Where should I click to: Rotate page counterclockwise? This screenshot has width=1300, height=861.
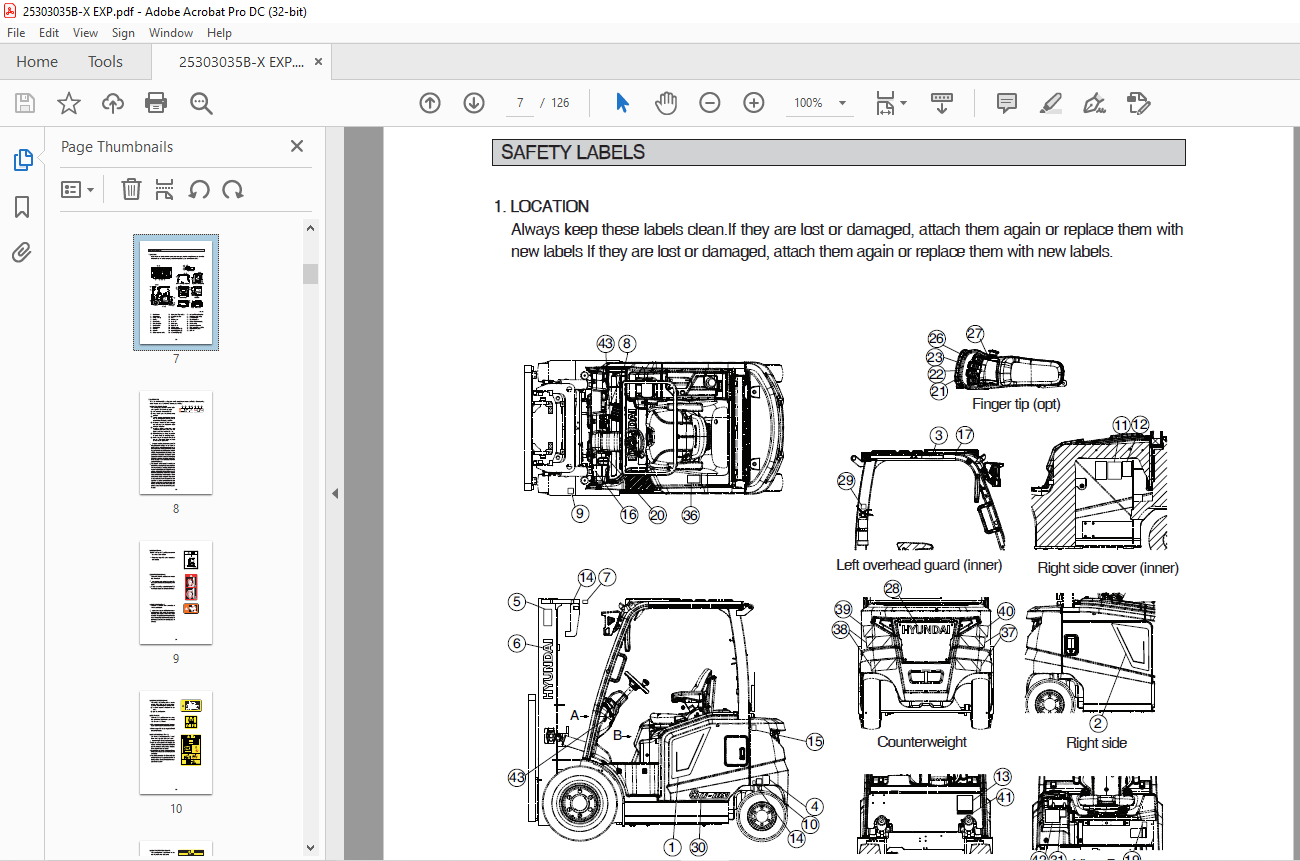(199, 189)
